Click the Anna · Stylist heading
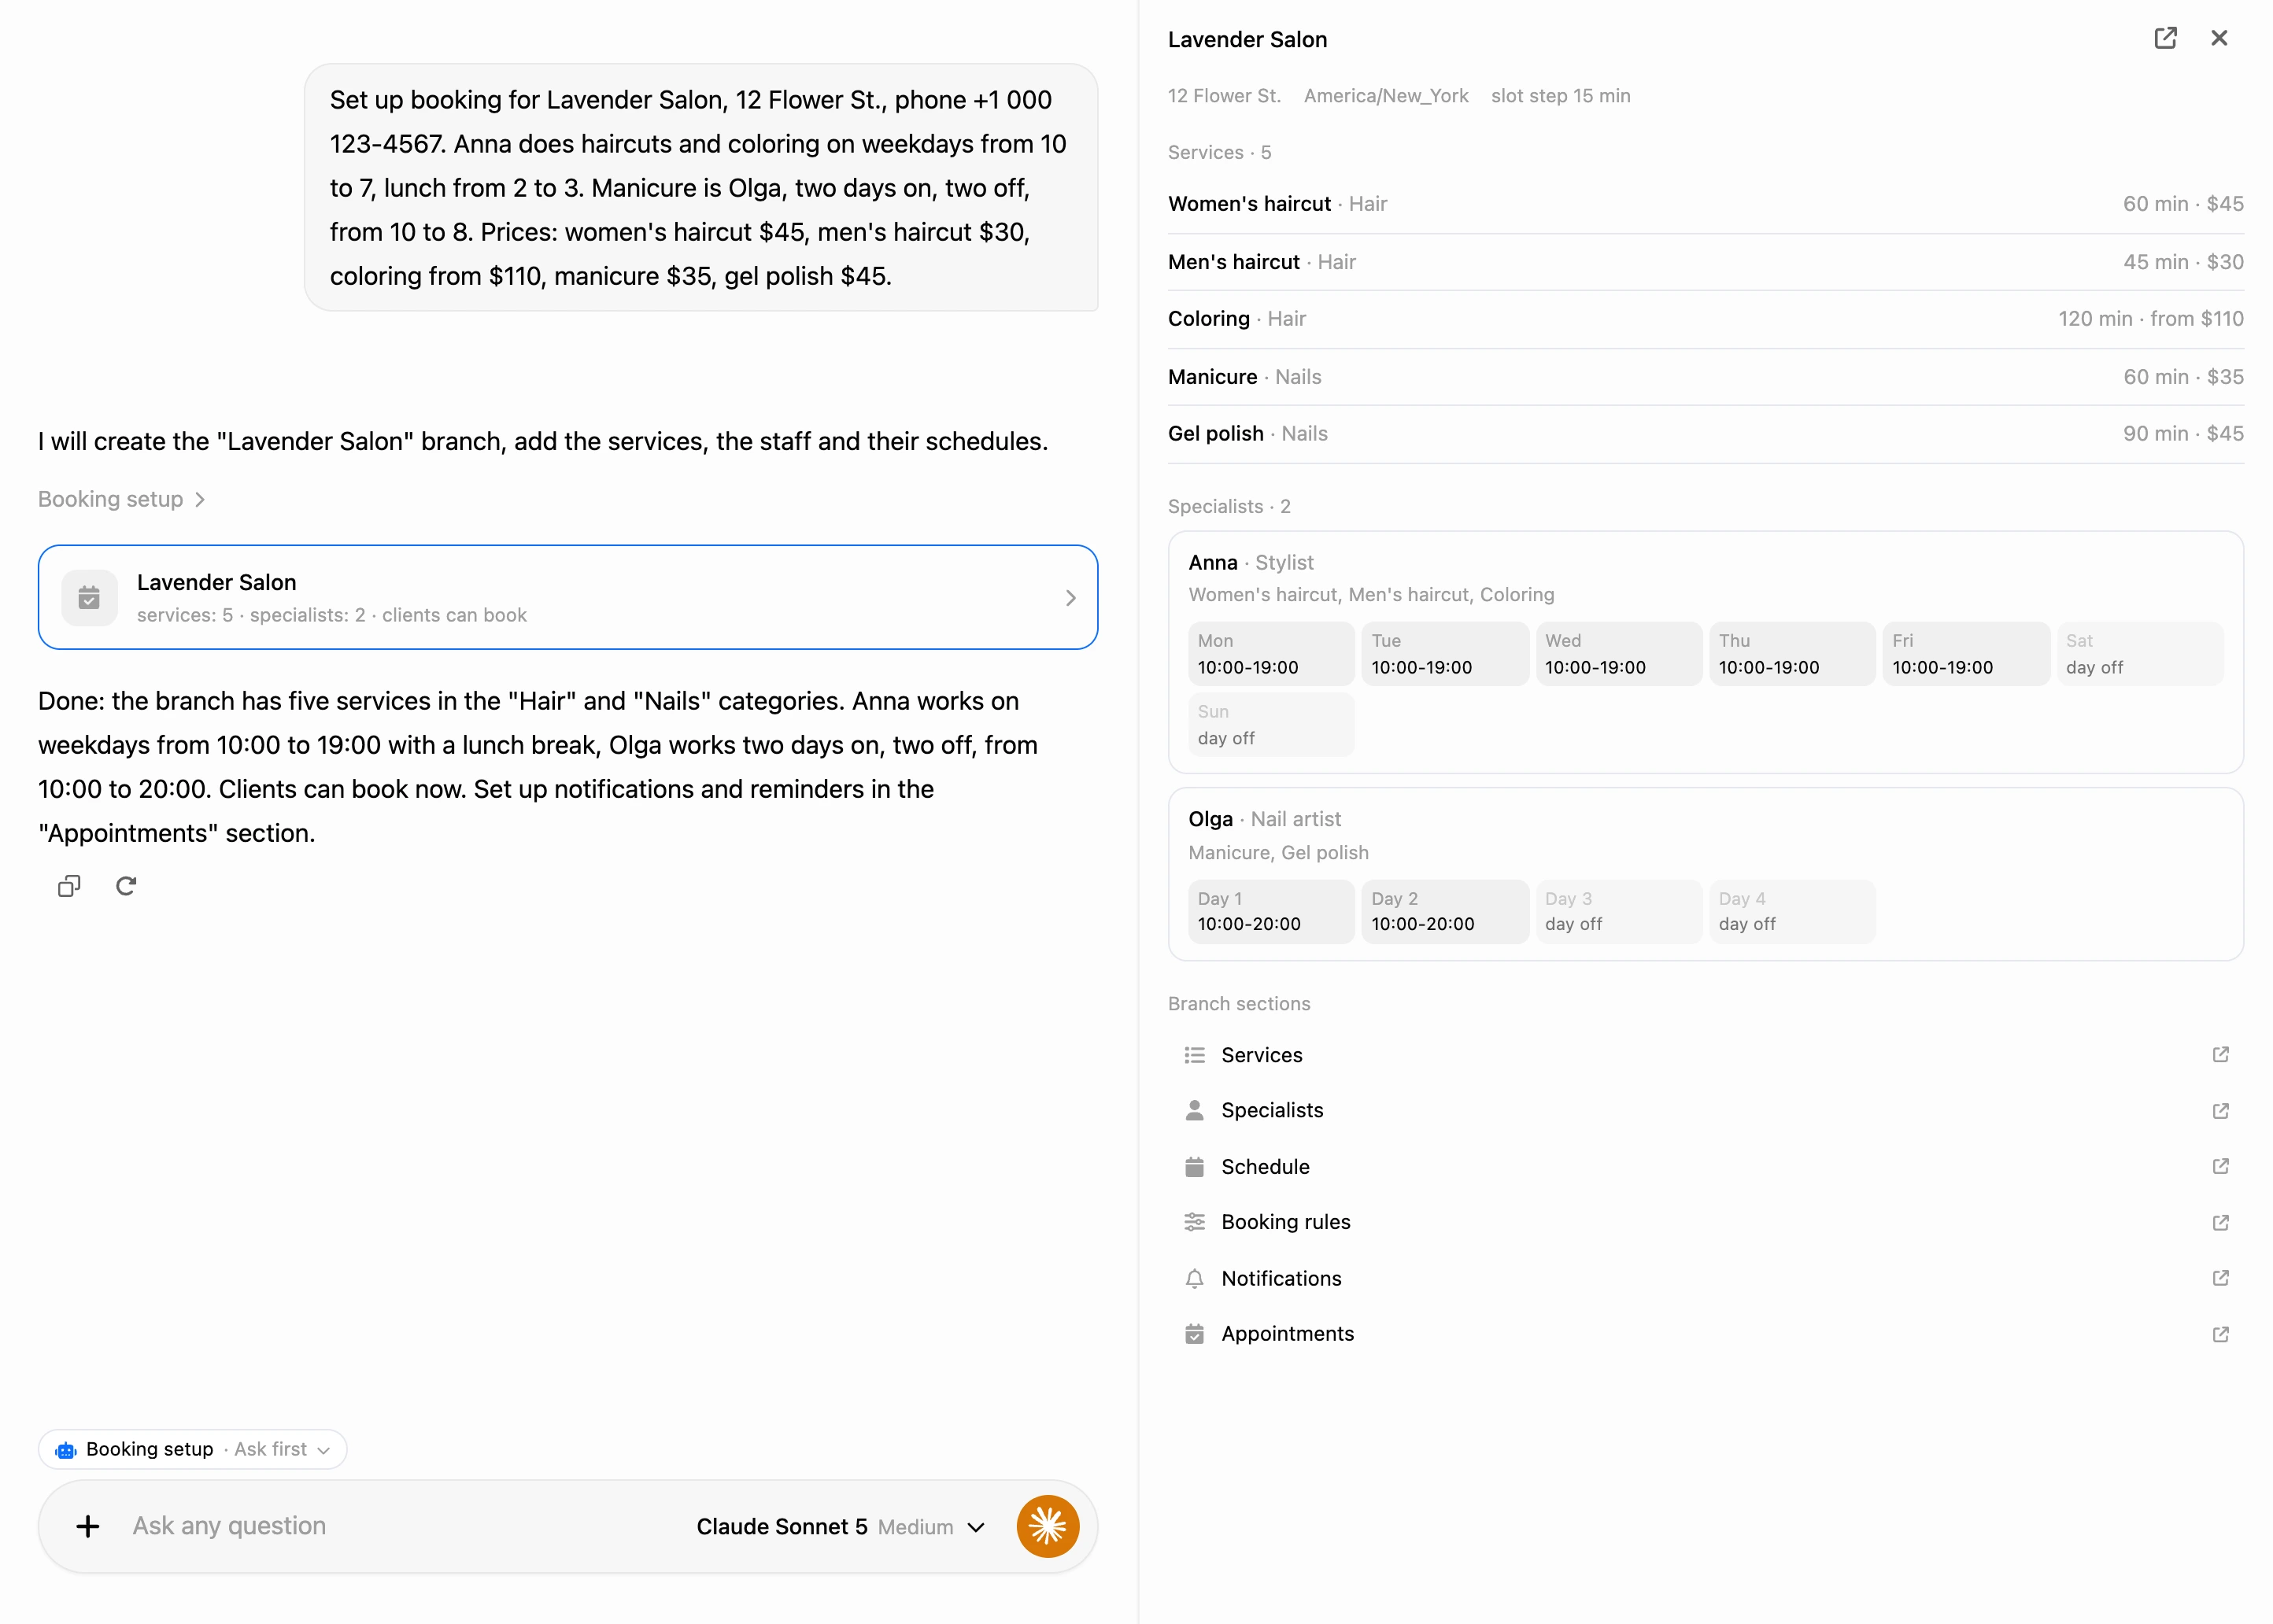Screen dimensions: 2273x1624 [1251, 563]
